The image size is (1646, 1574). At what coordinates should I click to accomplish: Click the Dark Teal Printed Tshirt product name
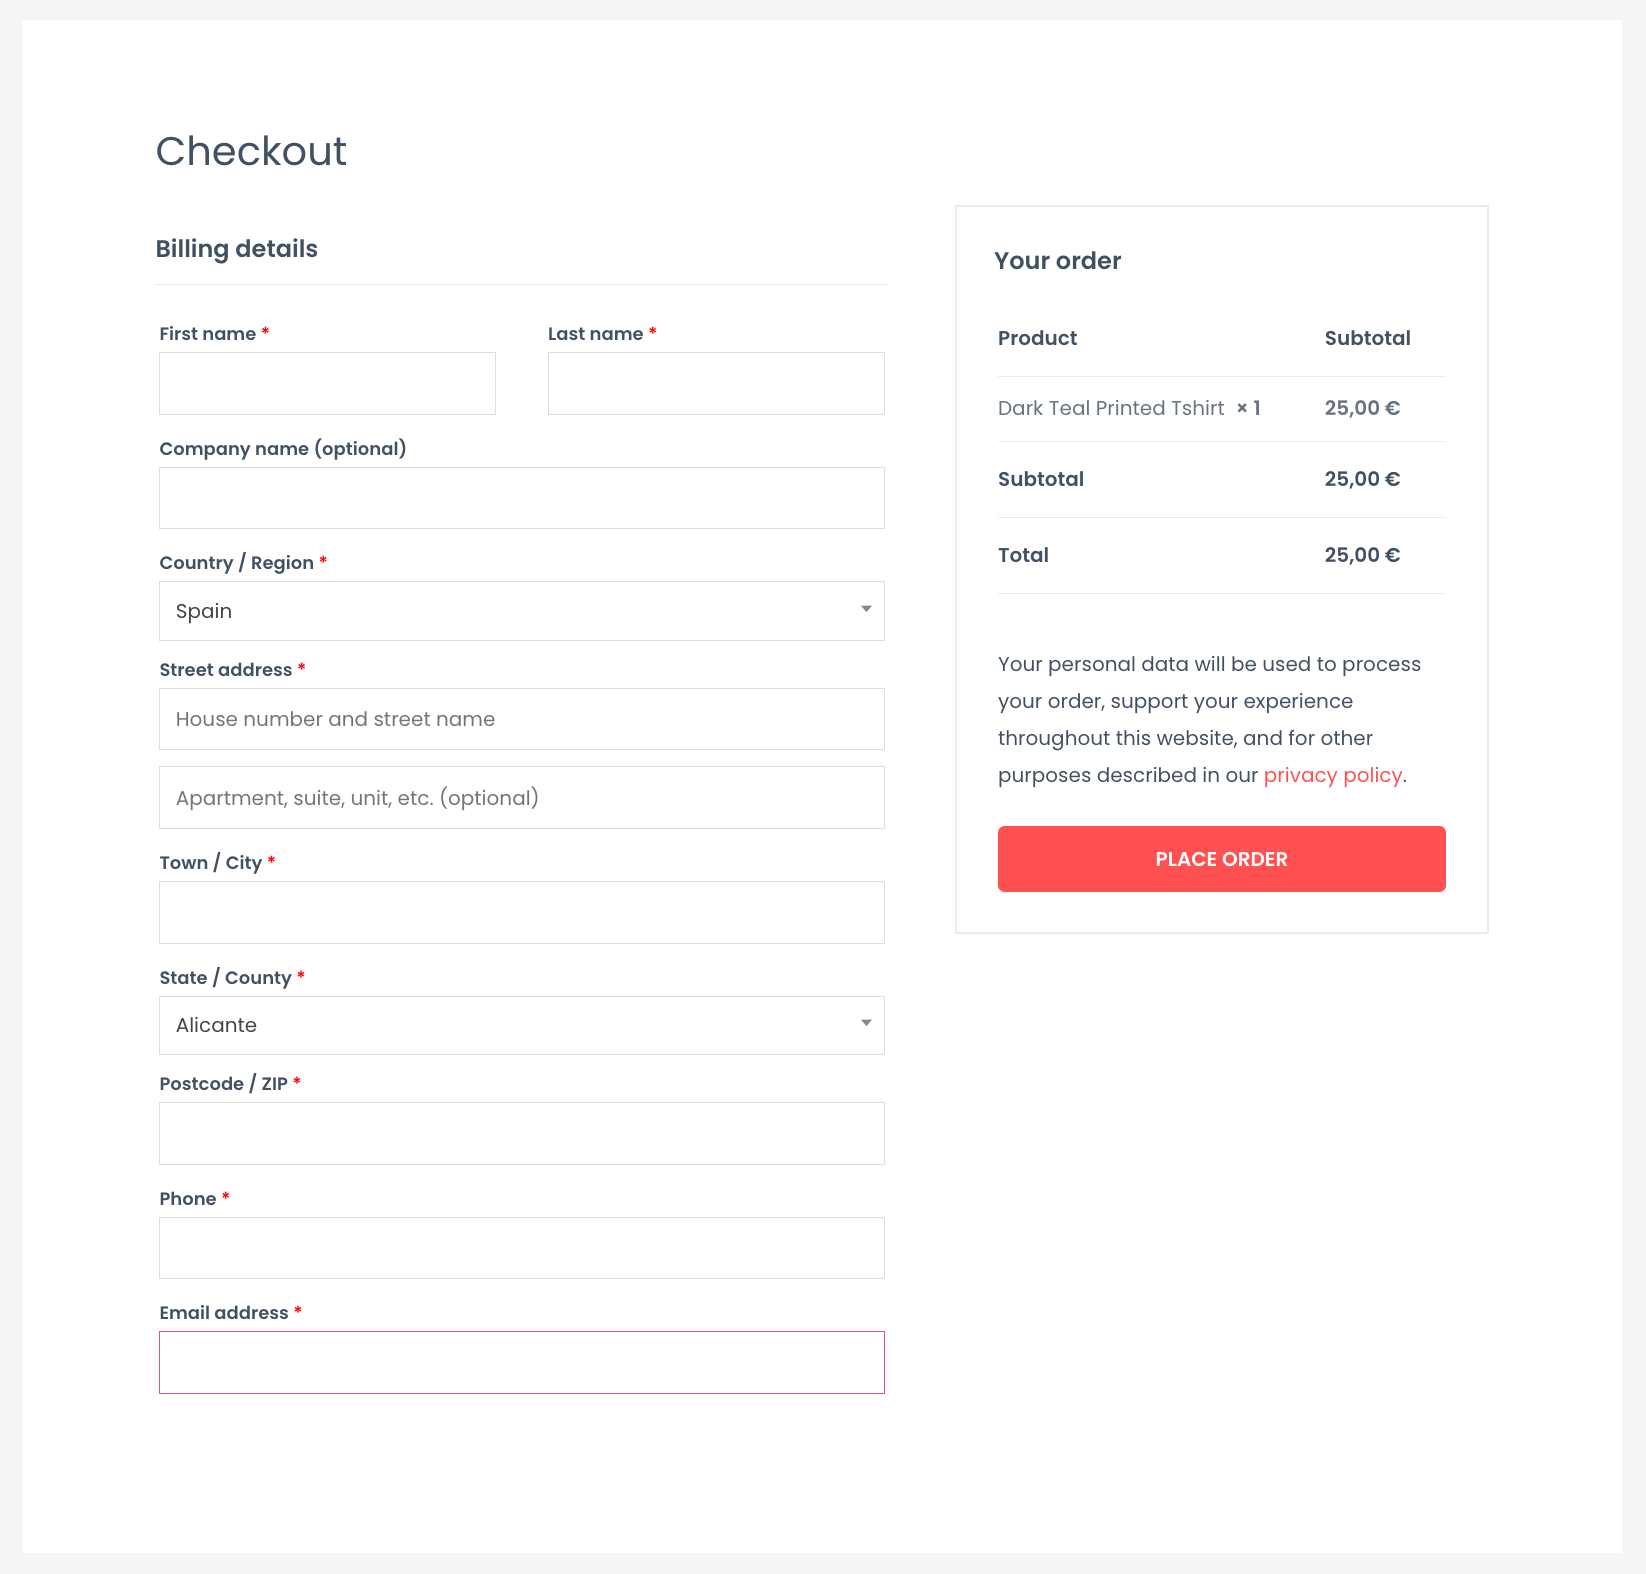[1111, 408]
